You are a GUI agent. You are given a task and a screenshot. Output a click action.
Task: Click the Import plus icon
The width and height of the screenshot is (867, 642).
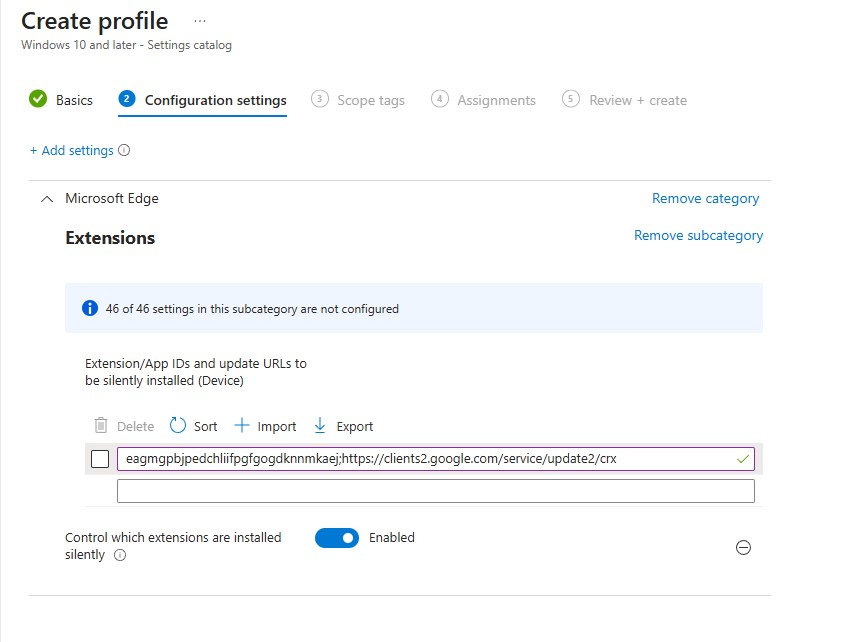(241, 425)
